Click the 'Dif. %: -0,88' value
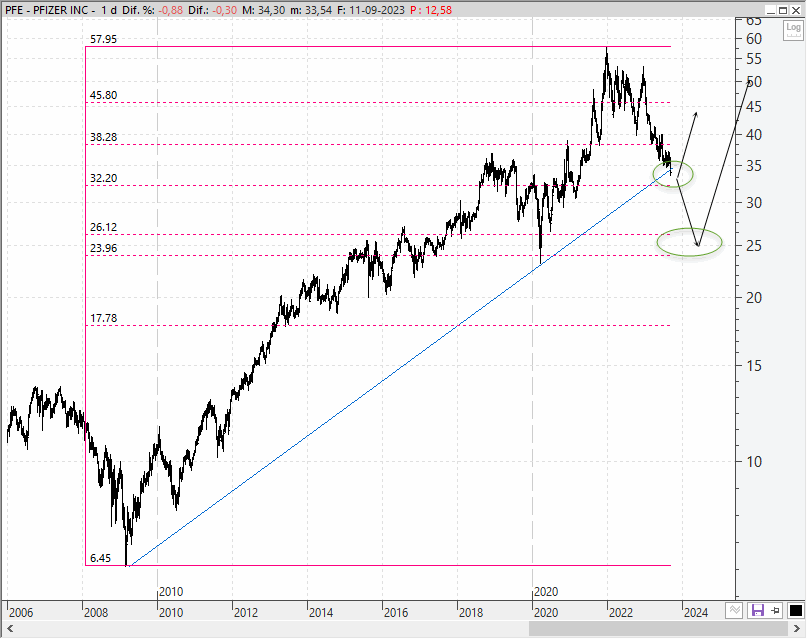 click(152, 10)
